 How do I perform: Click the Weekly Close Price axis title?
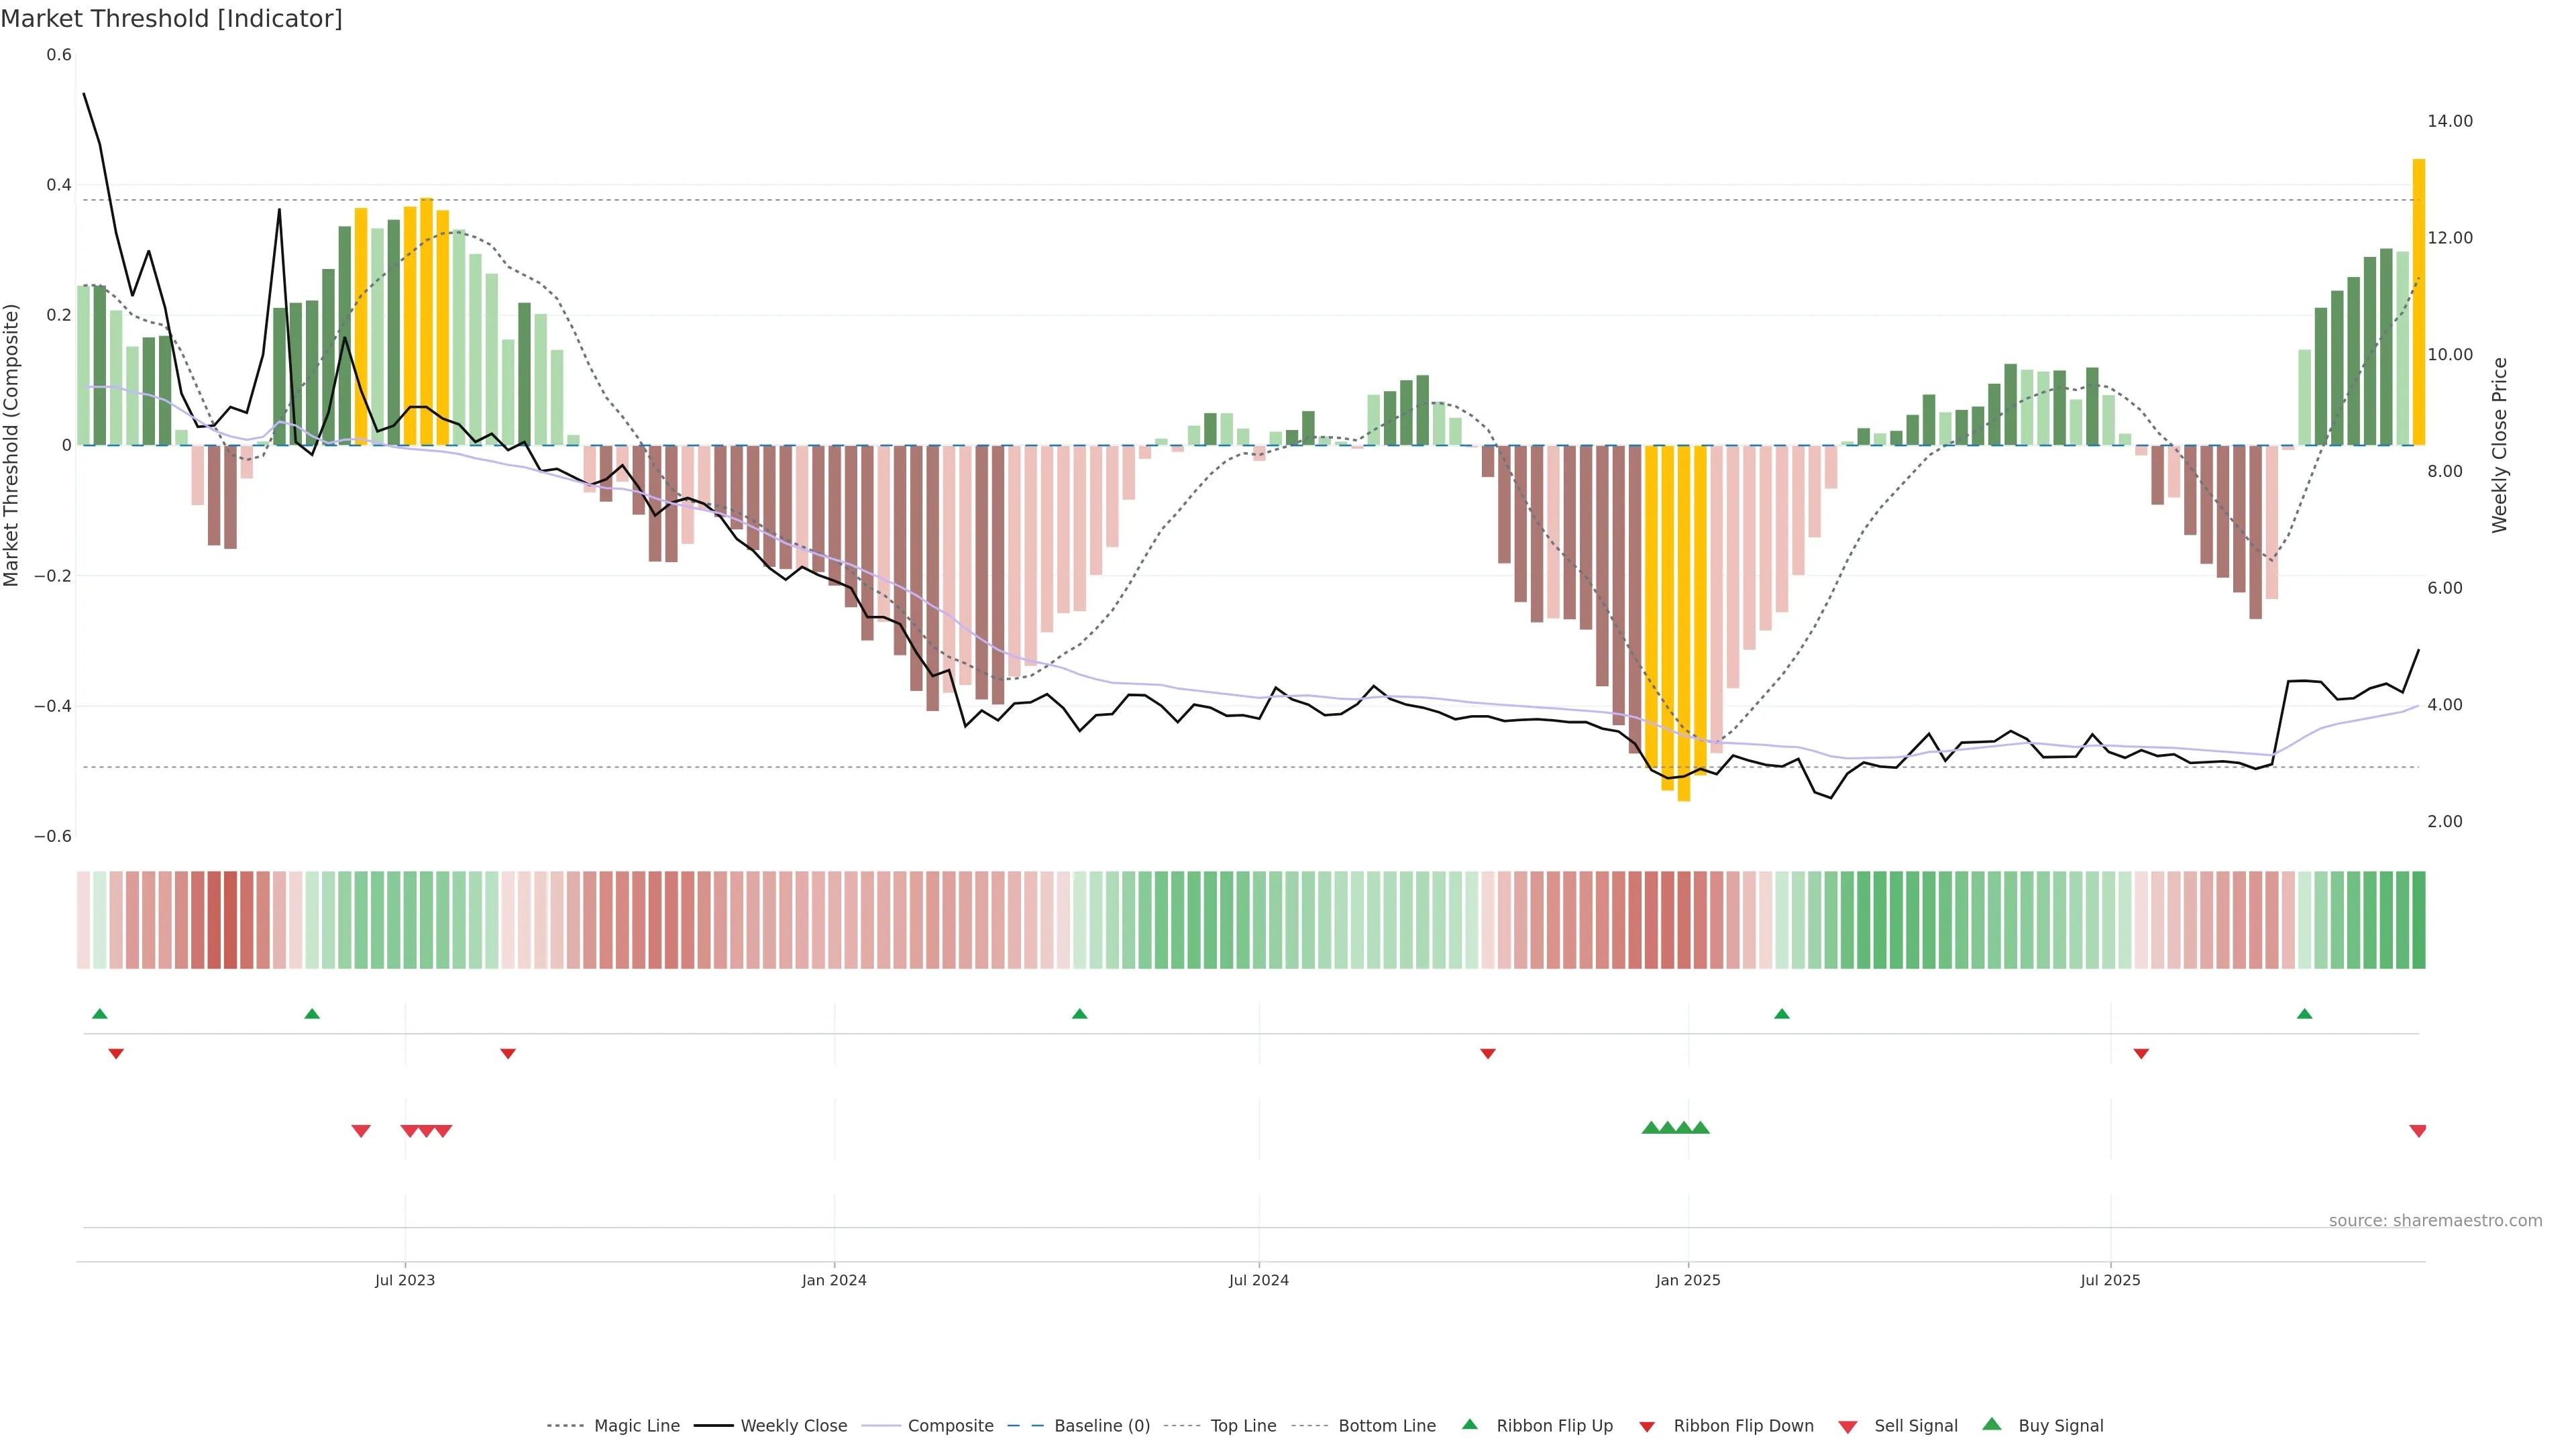pos(2499,445)
